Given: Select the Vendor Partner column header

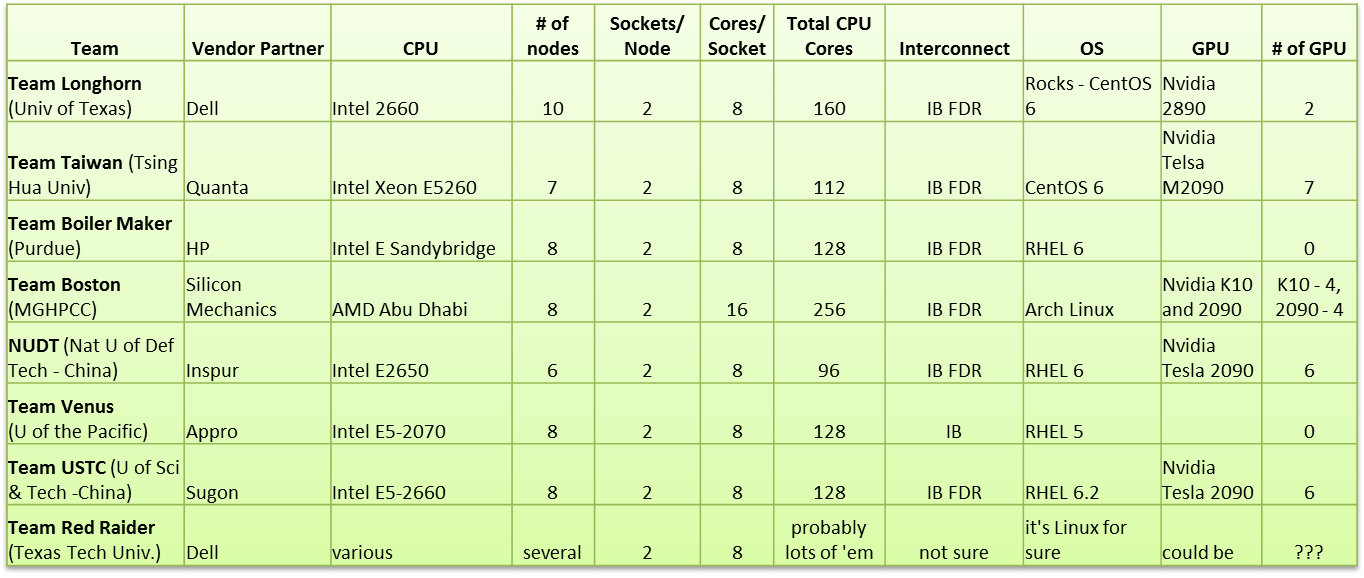Looking at the screenshot, I should tap(257, 48).
